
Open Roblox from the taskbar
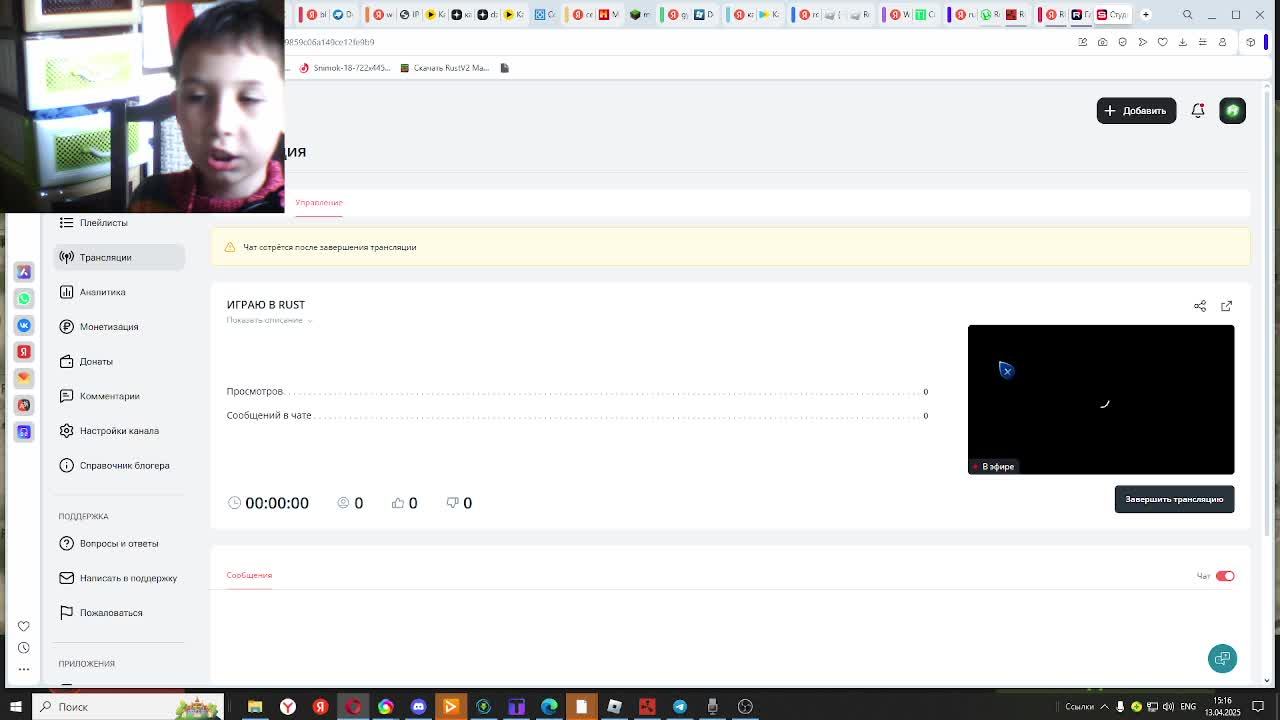pyautogui.click(x=614, y=707)
